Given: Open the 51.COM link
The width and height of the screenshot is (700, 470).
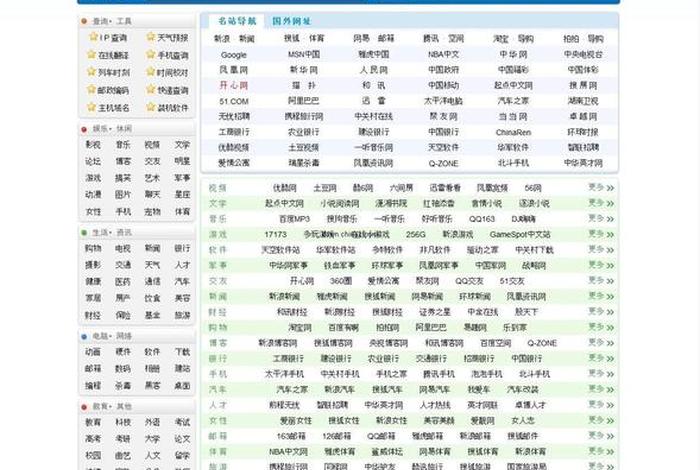Looking at the screenshot, I should (x=233, y=101).
